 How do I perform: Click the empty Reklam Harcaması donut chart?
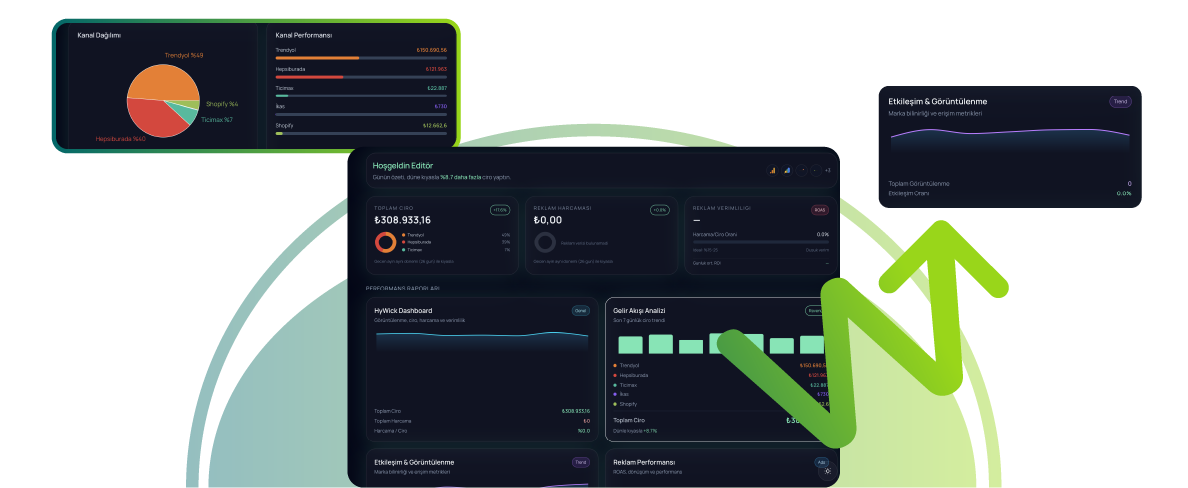[x=545, y=242]
